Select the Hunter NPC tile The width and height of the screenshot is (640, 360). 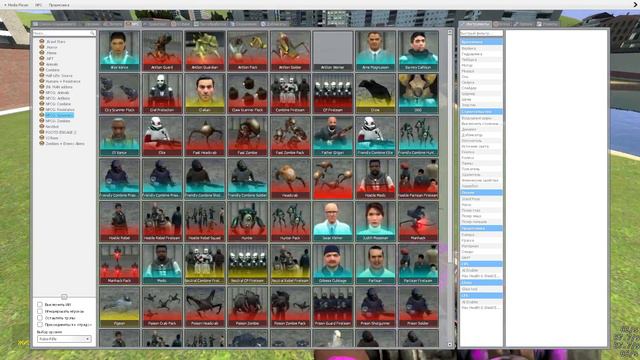pyautogui.click(x=247, y=221)
